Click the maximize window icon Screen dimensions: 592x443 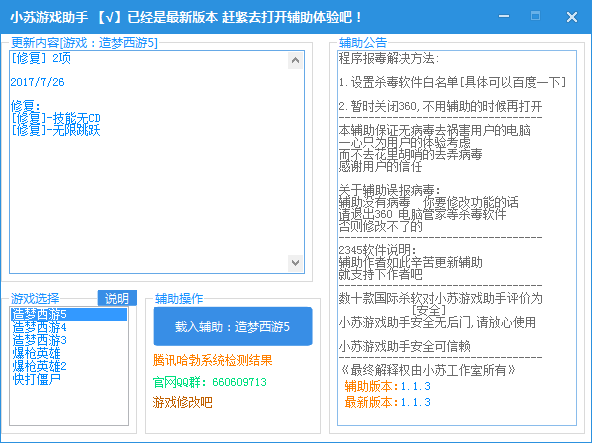click(x=535, y=16)
